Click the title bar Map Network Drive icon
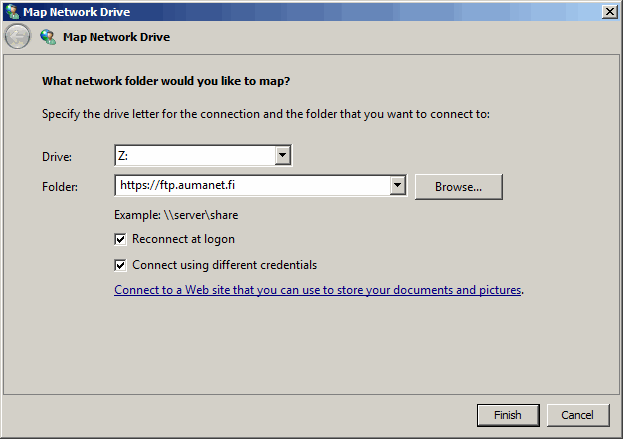624x439 pixels. pyautogui.click(x=12, y=12)
